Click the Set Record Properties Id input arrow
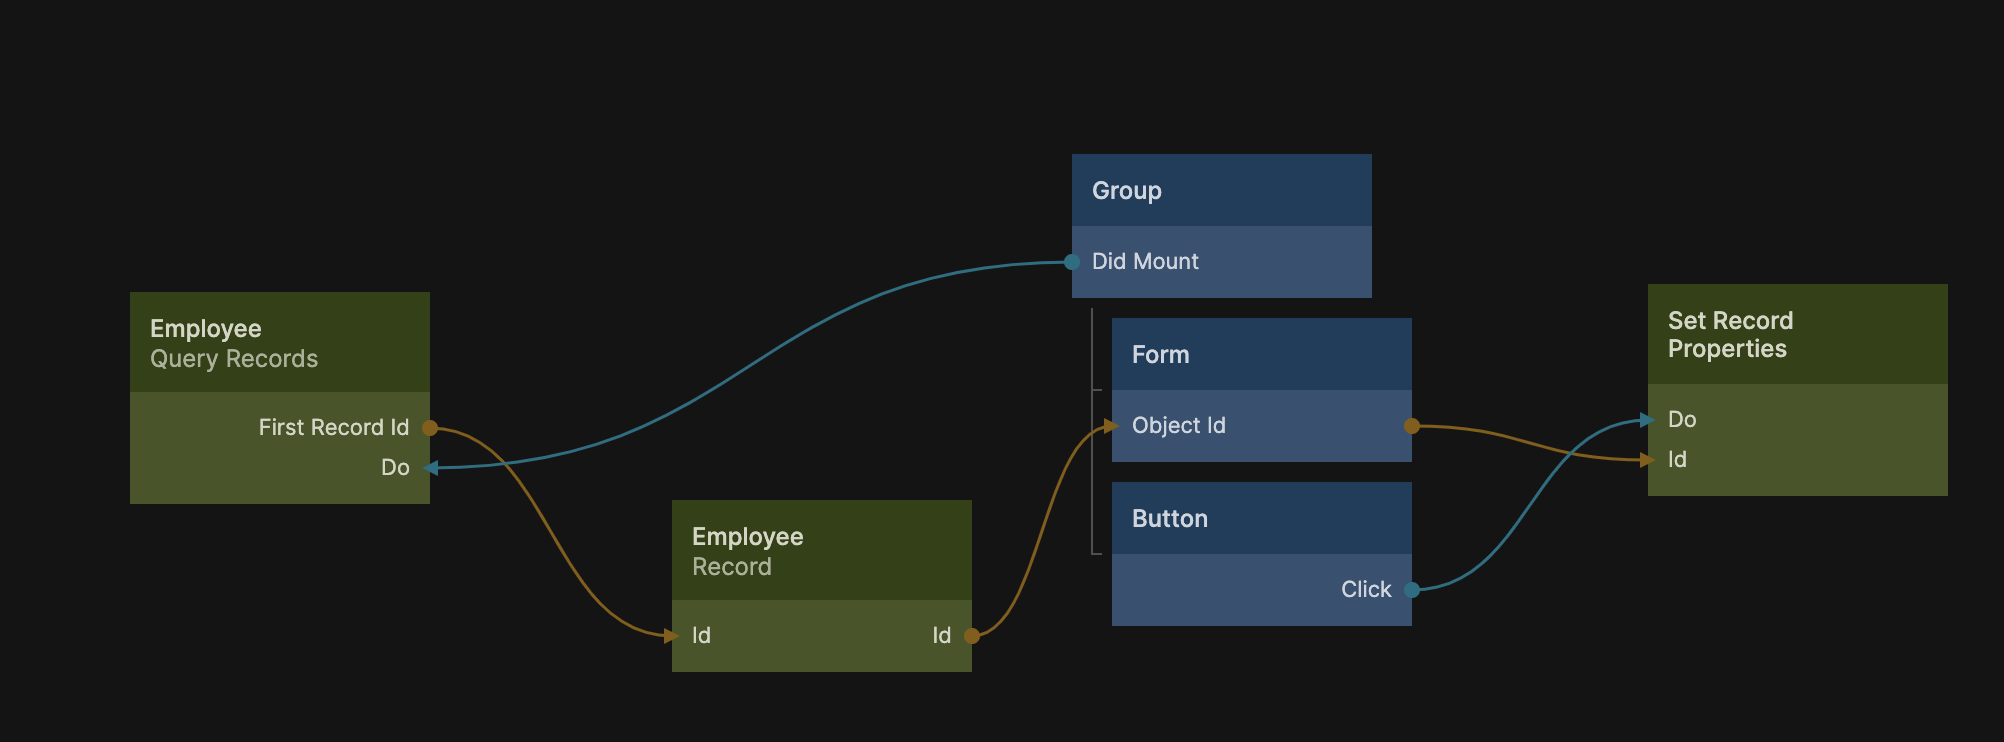This screenshot has height=742, width=2004. click(1647, 460)
